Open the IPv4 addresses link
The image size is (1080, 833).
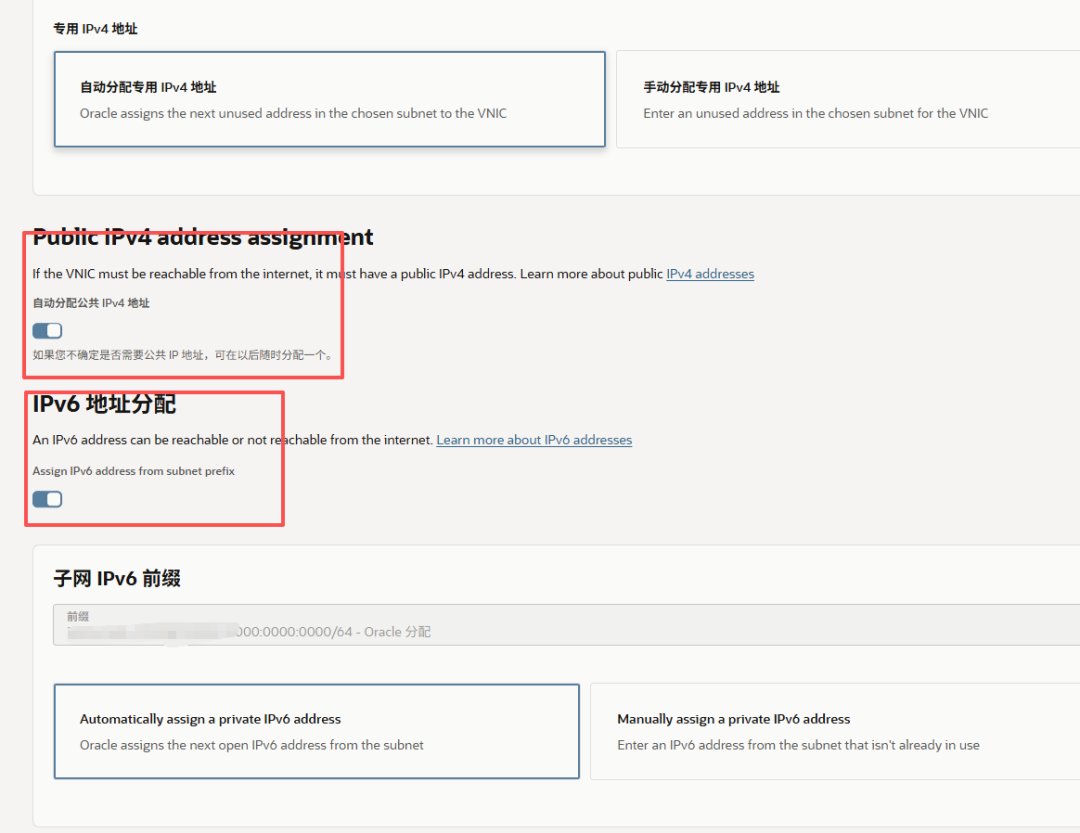pos(710,274)
